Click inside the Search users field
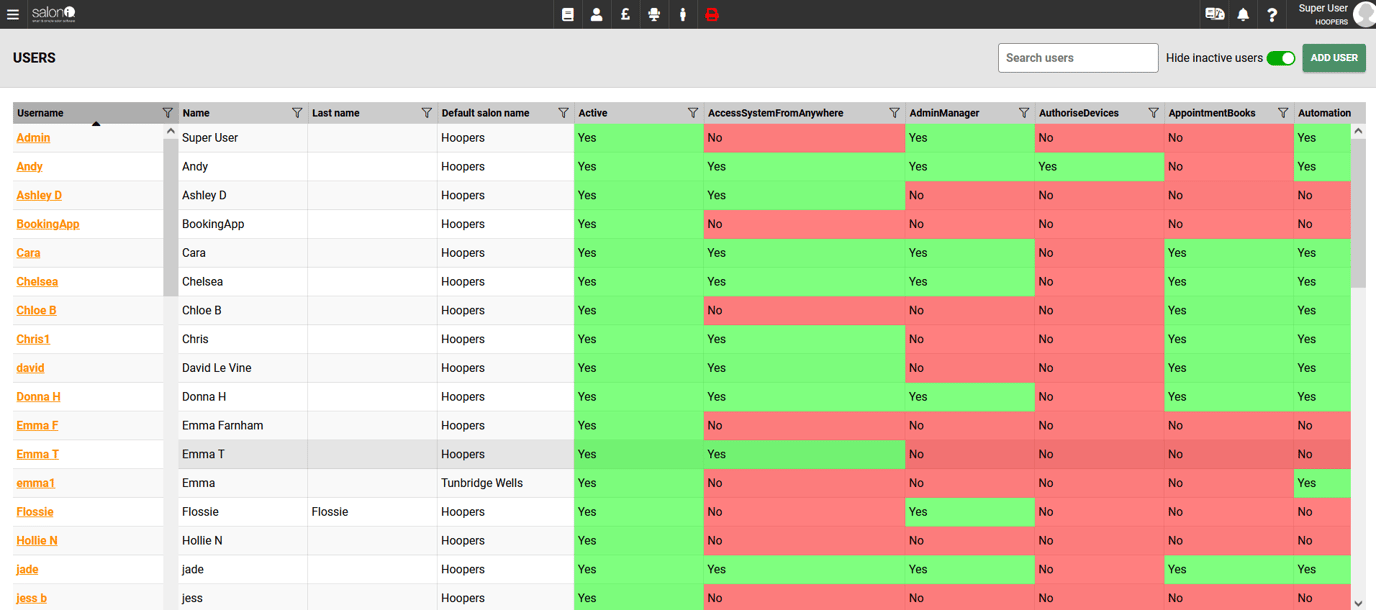 [1078, 58]
